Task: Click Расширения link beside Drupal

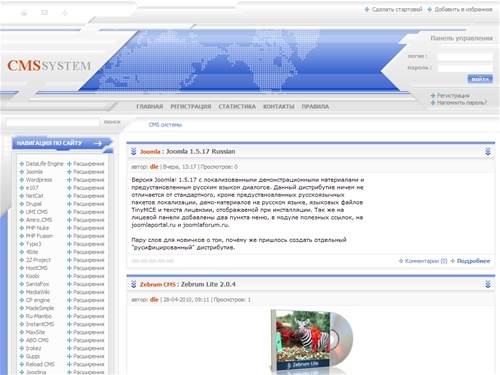Action: coord(89,204)
